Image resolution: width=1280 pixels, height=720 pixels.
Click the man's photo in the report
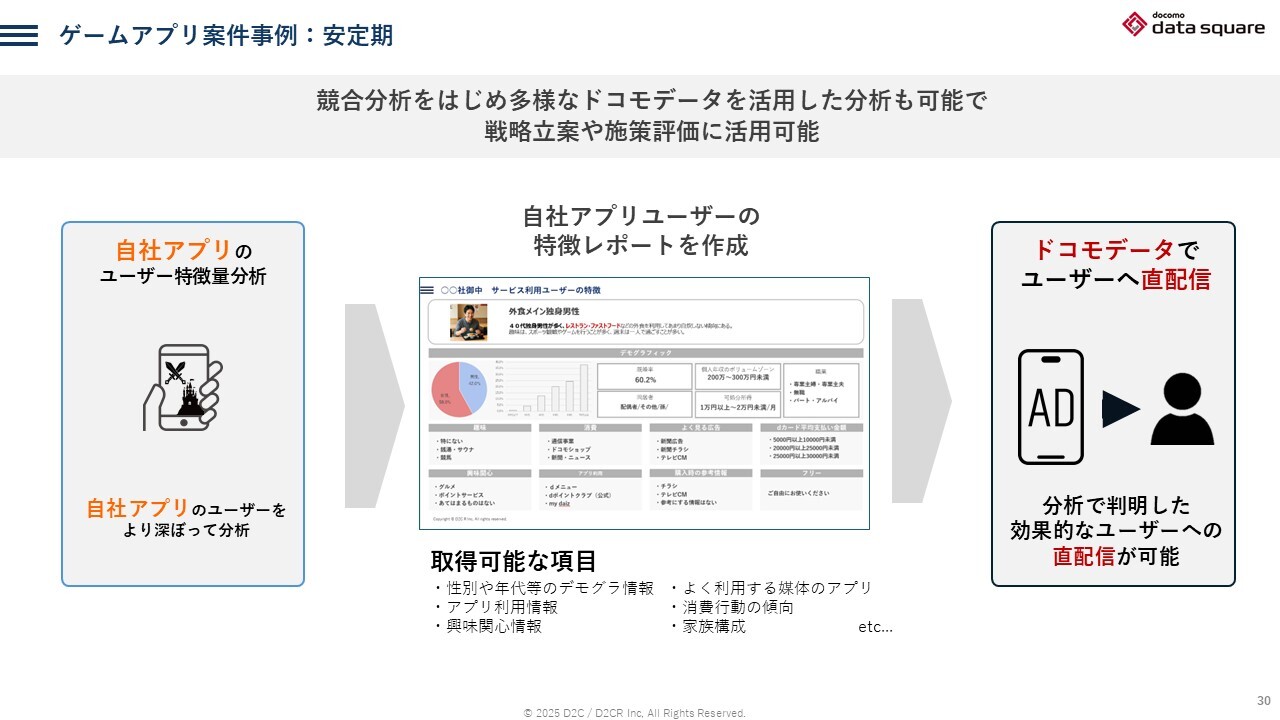point(468,323)
